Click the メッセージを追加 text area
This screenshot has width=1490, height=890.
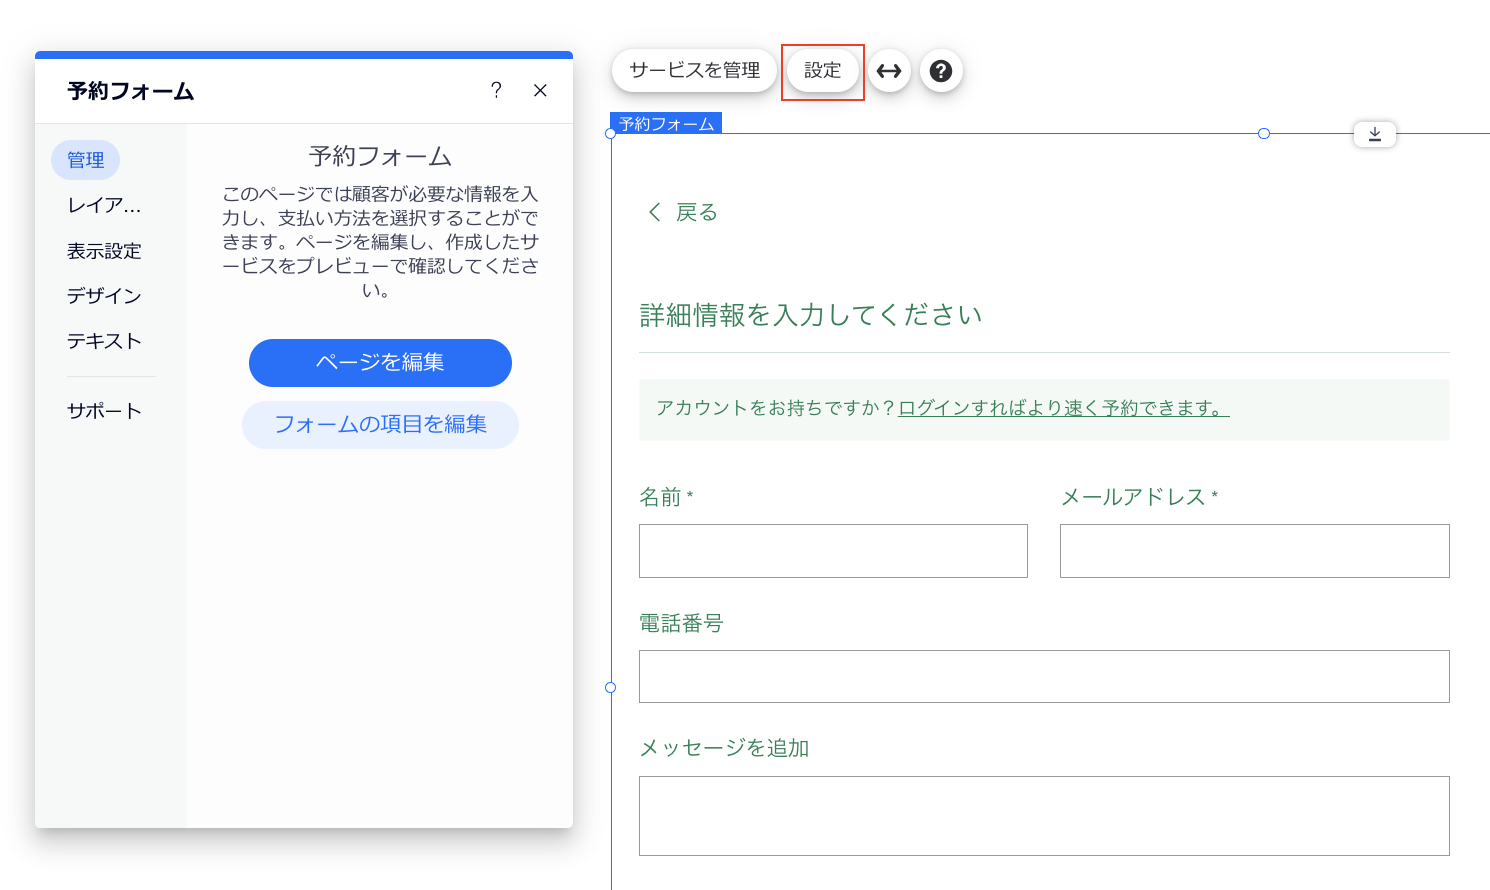click(x=1044, y=816)
